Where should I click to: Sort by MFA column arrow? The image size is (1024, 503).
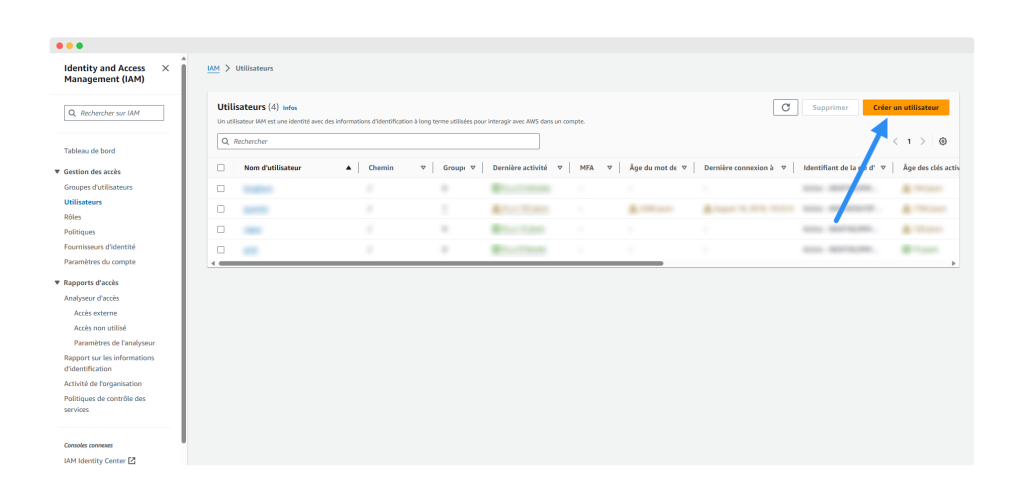click(609, 168)
